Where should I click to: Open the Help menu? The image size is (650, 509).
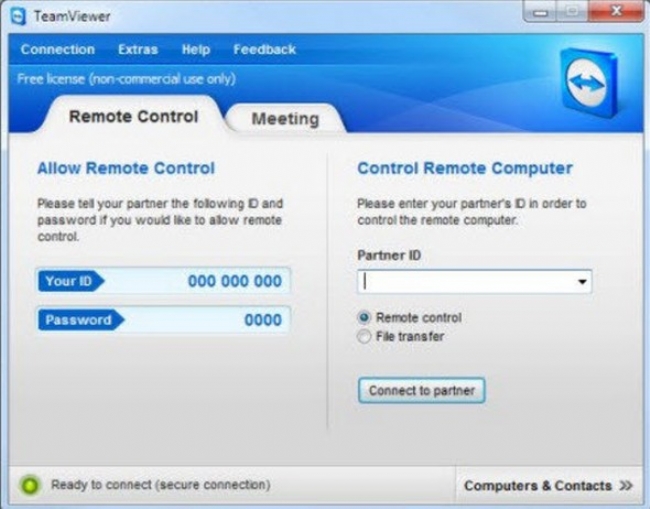[196, 49]
